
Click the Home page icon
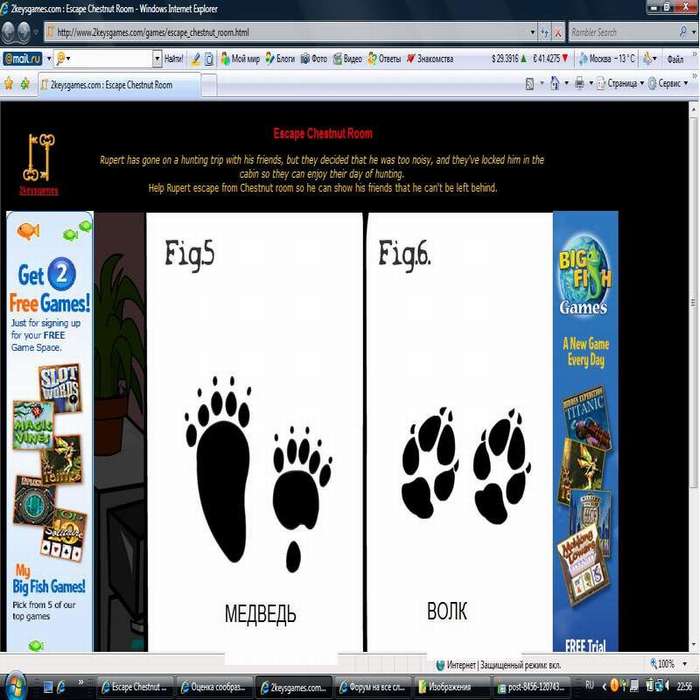click(x=553, y=85)
